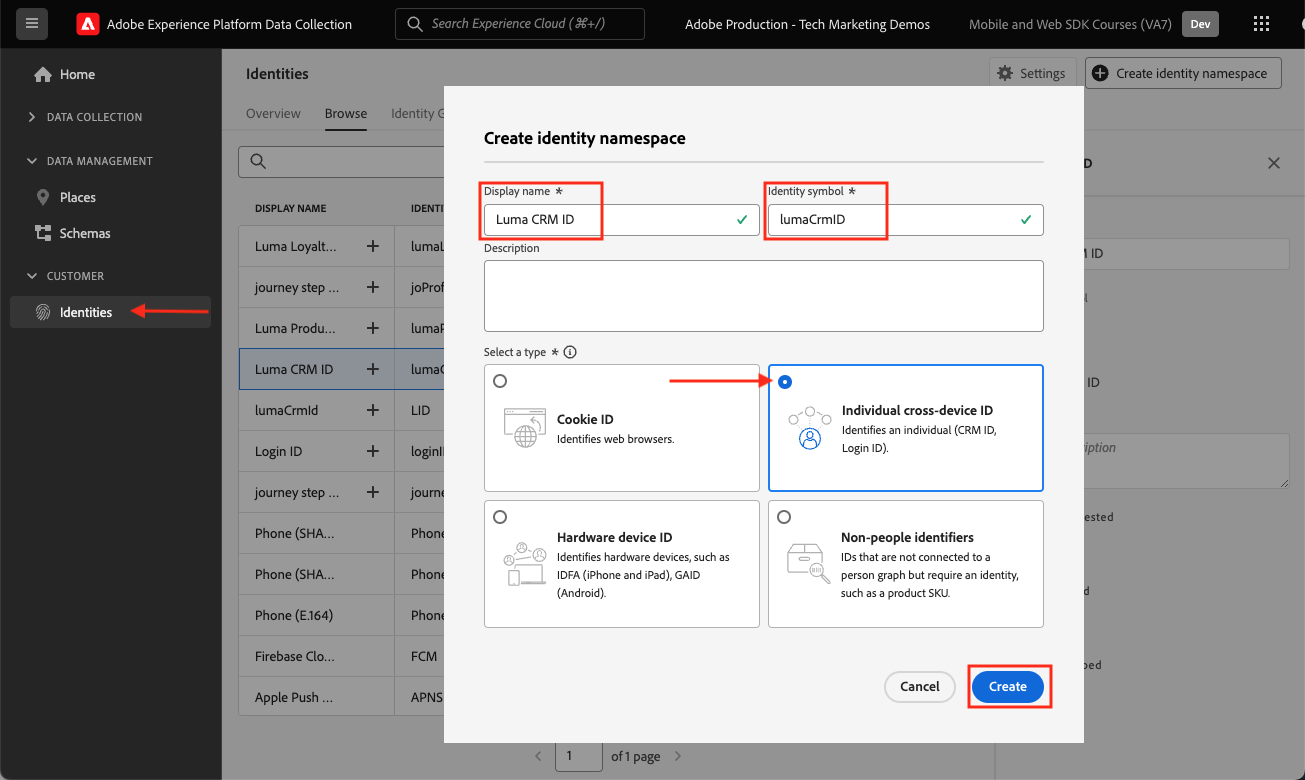The image size is (1305, 780).
Task: Open Schemas in the left navigation
Action: pos(85,233)
